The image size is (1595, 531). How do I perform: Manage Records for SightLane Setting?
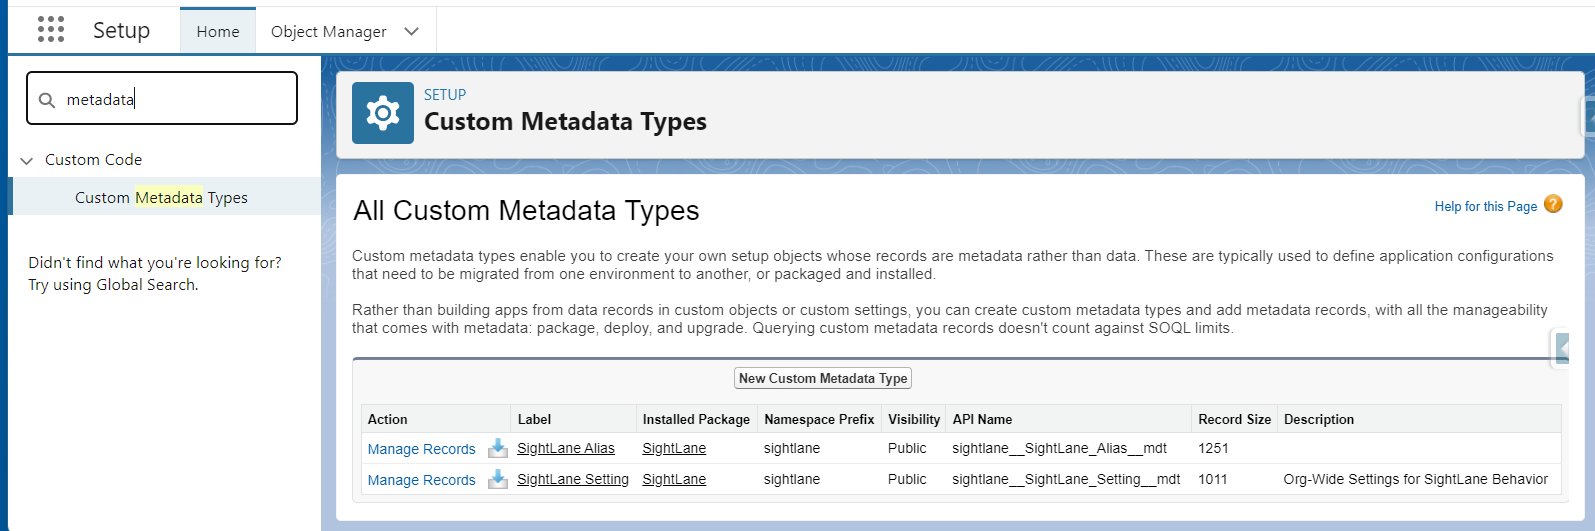(x=422, y=480)
